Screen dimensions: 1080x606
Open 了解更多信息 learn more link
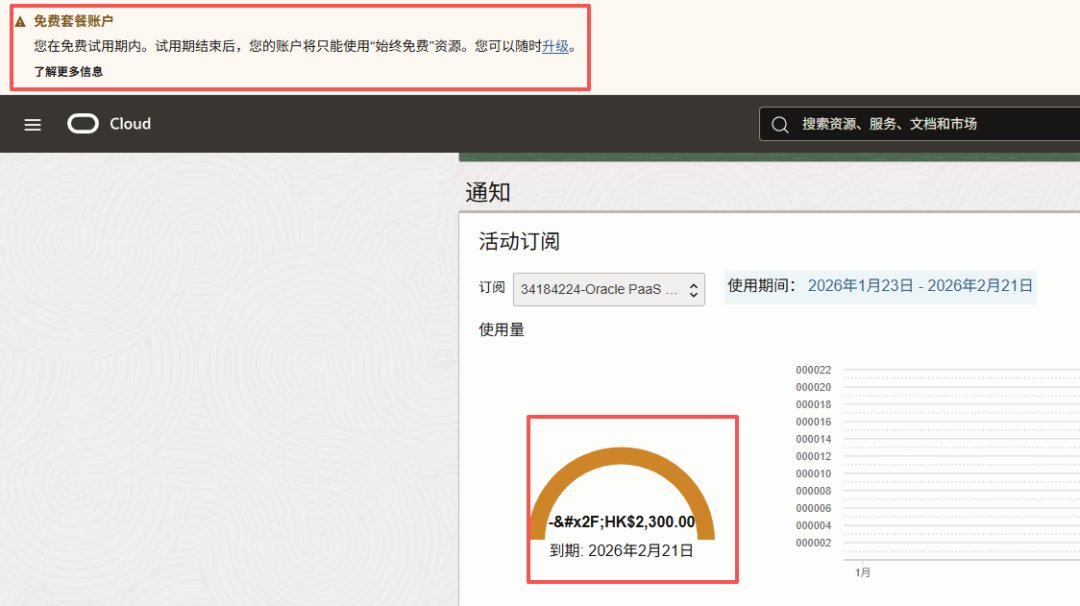click(x=68, y=72)
